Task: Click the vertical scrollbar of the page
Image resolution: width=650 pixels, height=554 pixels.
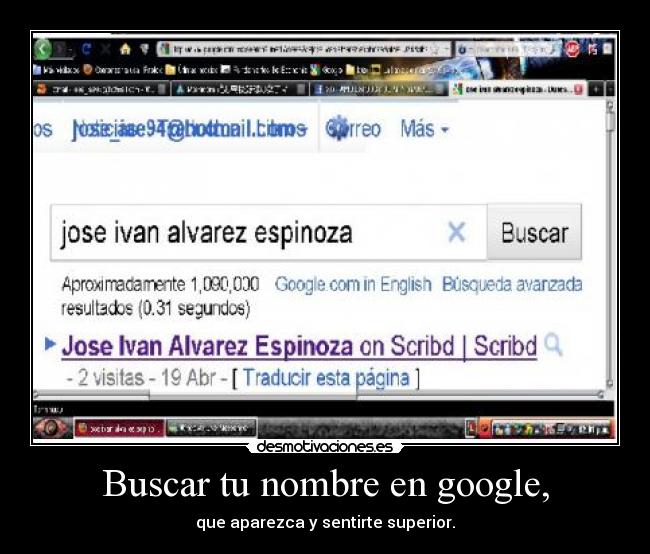Action: click(609, 245)
